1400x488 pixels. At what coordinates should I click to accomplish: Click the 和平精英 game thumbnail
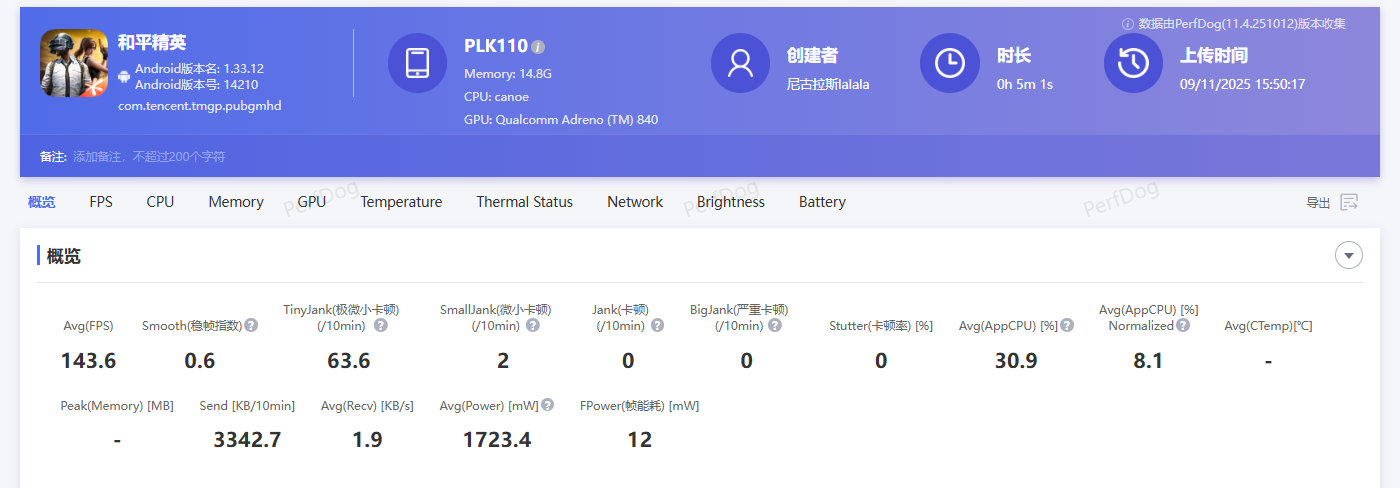(73, 63)
